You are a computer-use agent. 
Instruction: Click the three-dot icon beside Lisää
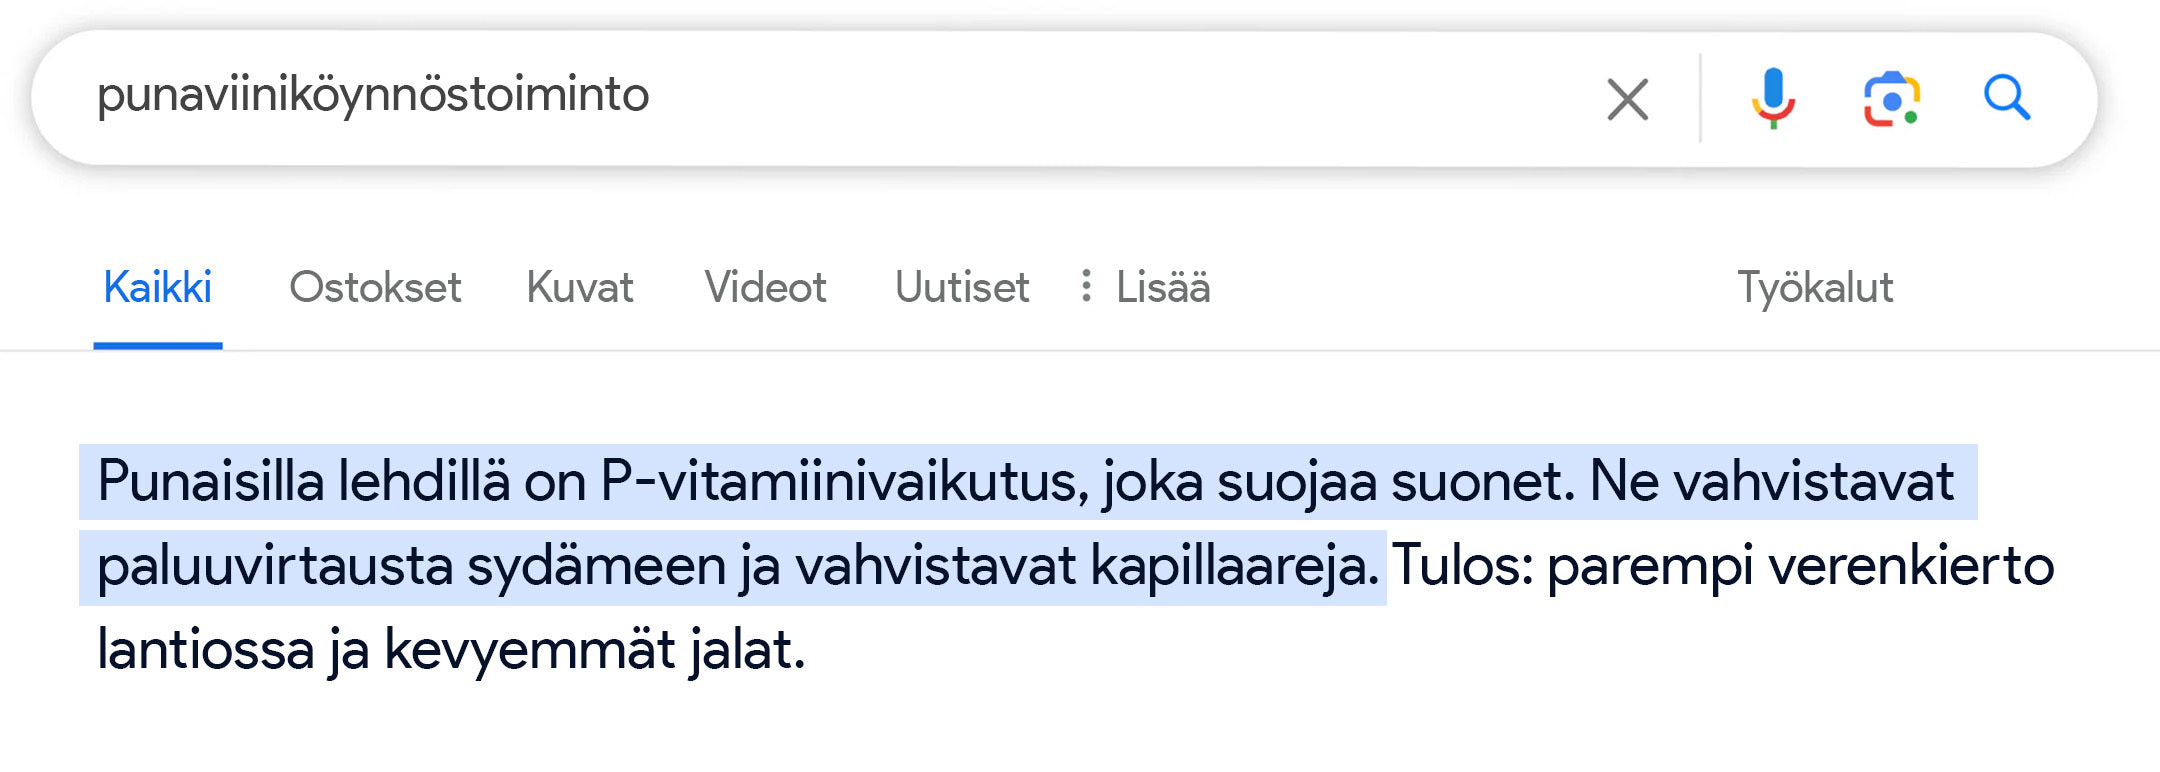pyautogui.click(x=1086, y=286)
